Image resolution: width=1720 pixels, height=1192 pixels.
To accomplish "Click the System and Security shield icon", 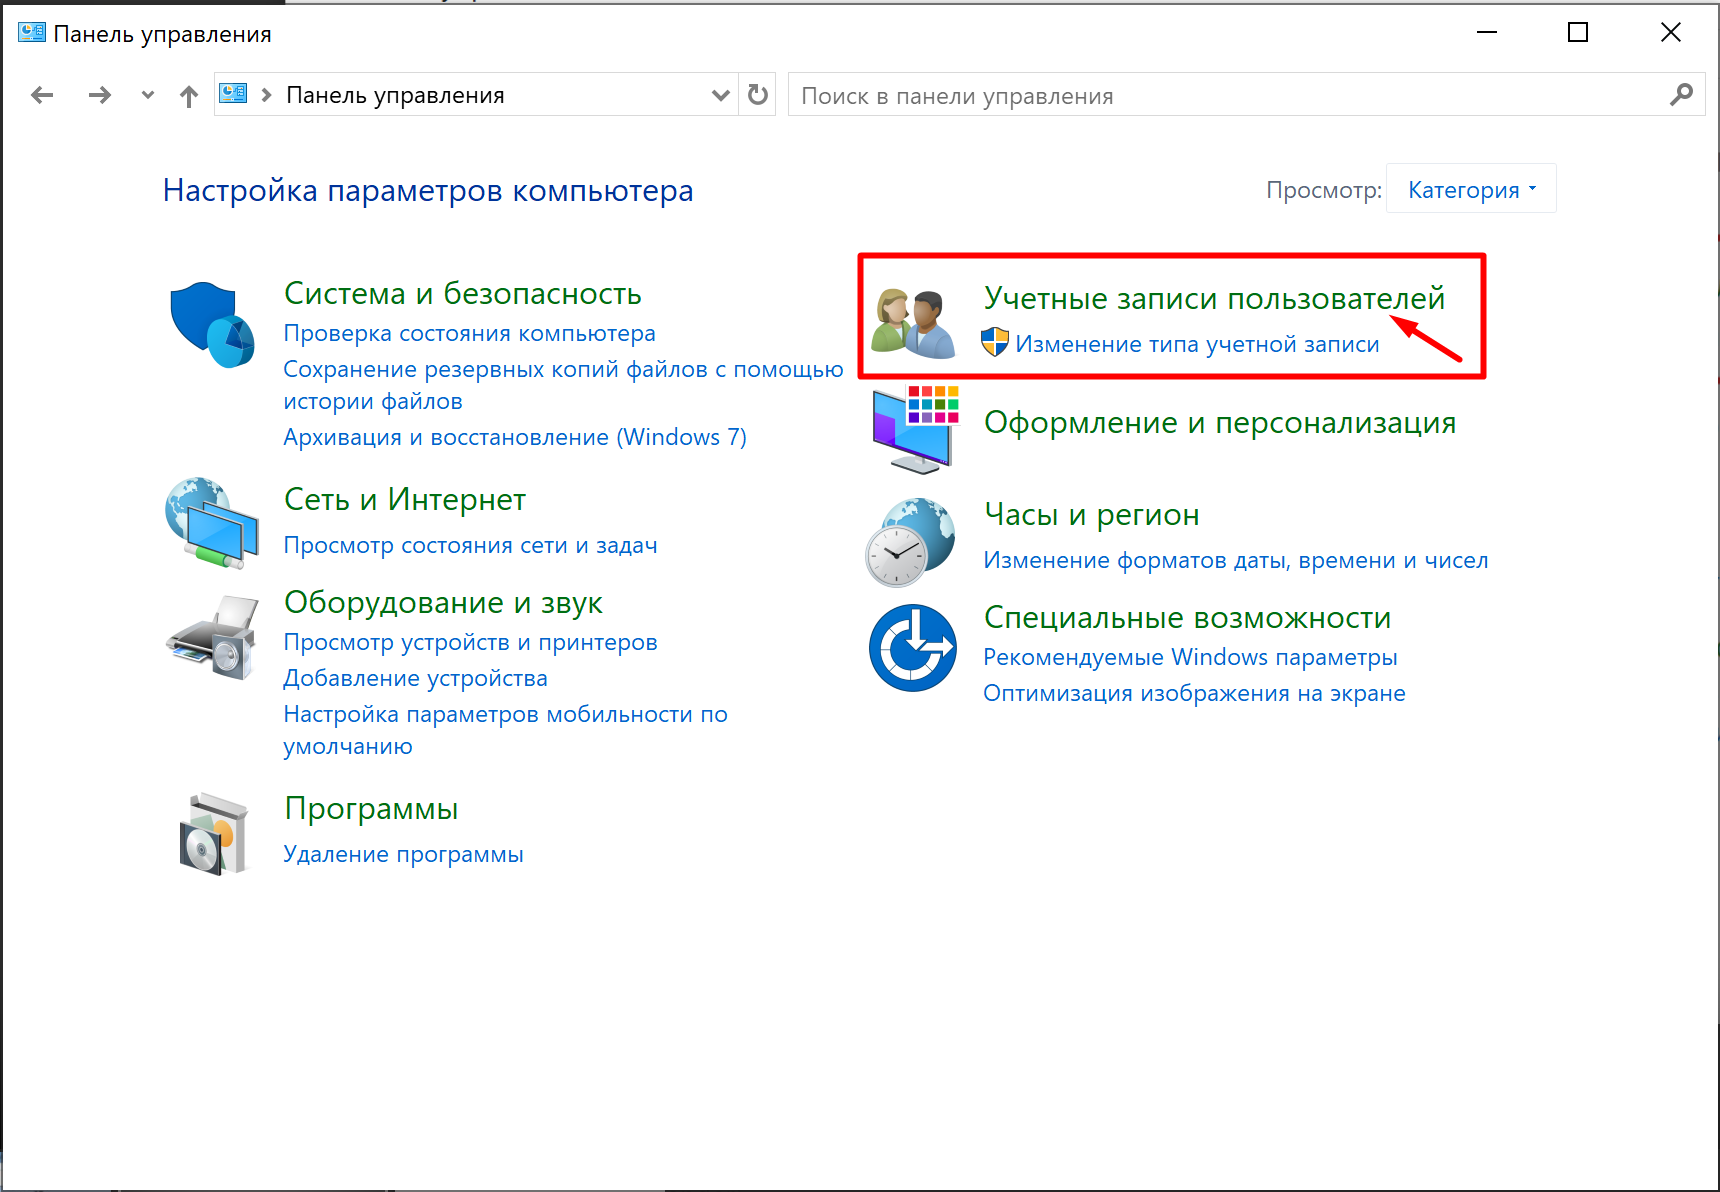I will (212, 325).
